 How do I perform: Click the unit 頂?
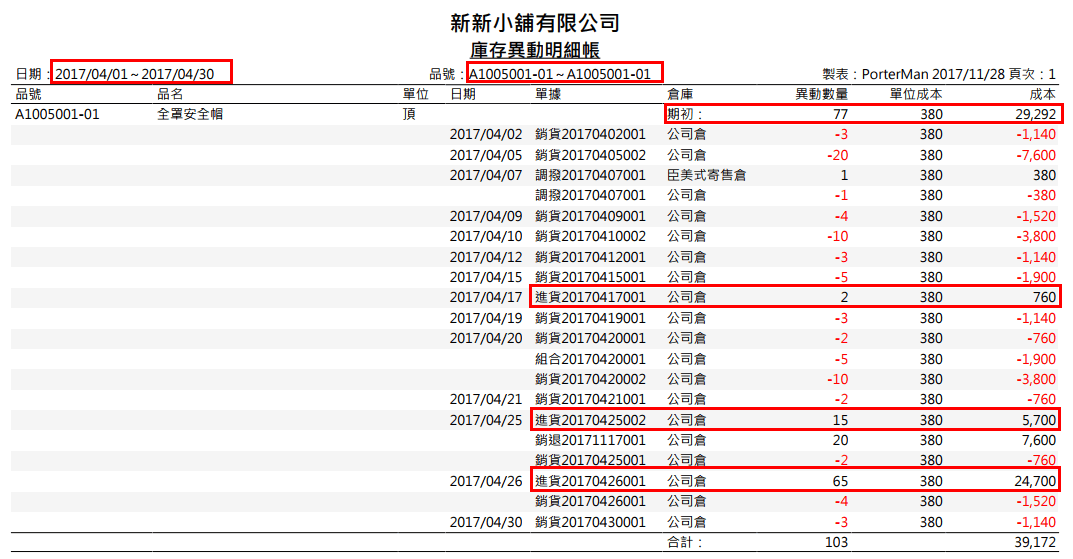[x=409, y=114]
